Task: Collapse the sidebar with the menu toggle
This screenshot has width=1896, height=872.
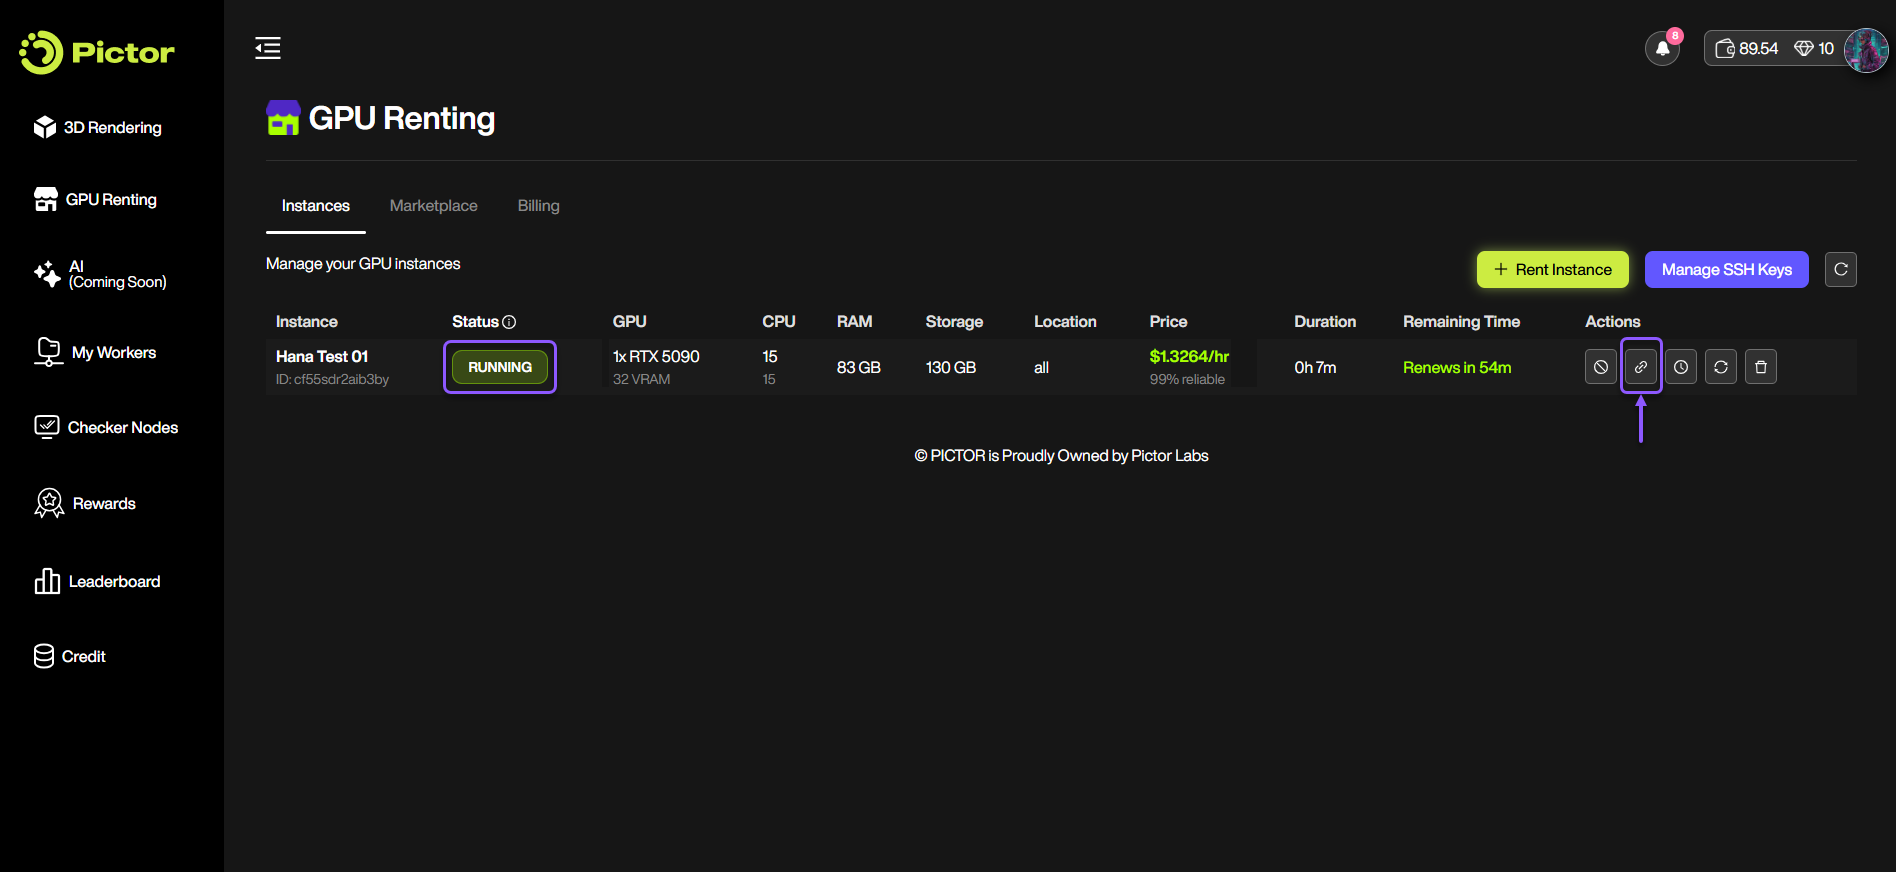Action: click(x=268, y=48)
